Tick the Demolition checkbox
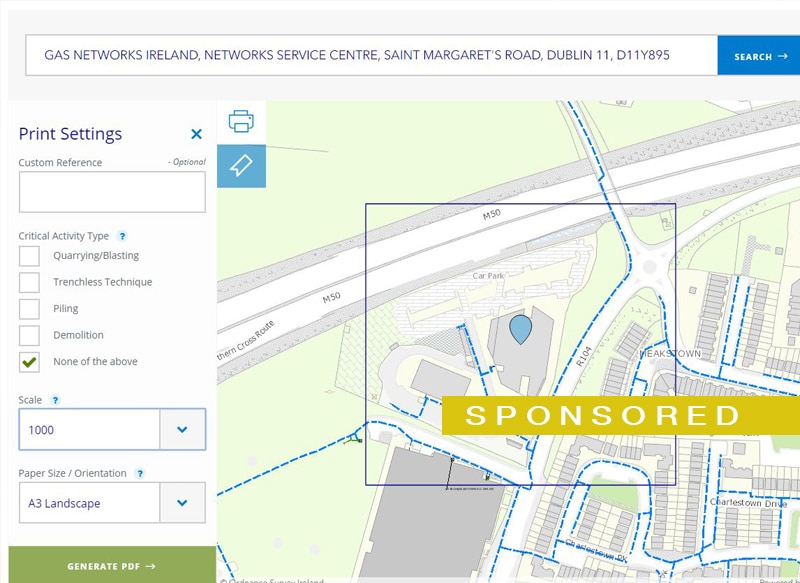Image resolution: width=800 pixels, height=583 pixels. [30, 335]
